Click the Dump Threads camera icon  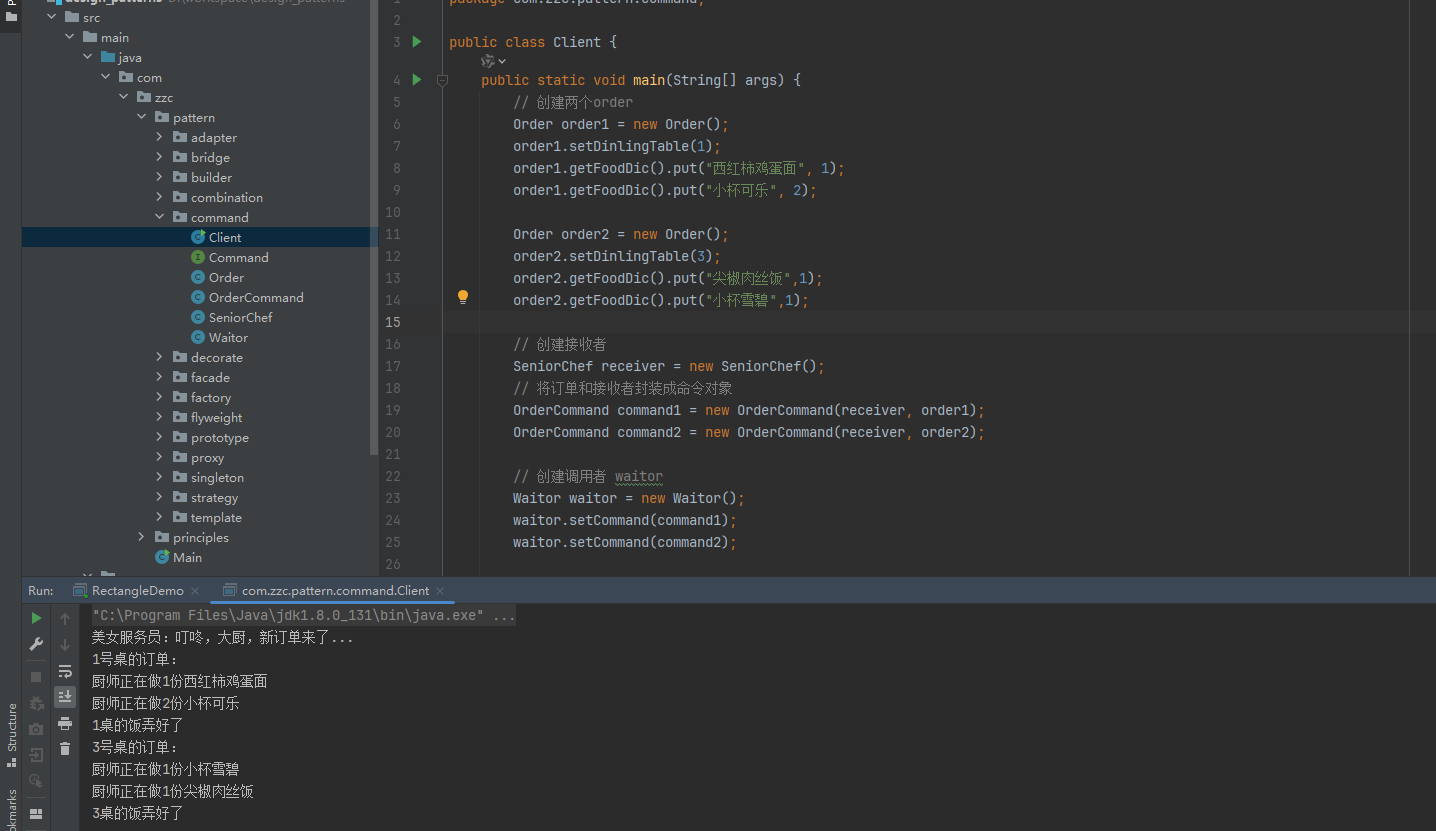[x=36, y=729]
